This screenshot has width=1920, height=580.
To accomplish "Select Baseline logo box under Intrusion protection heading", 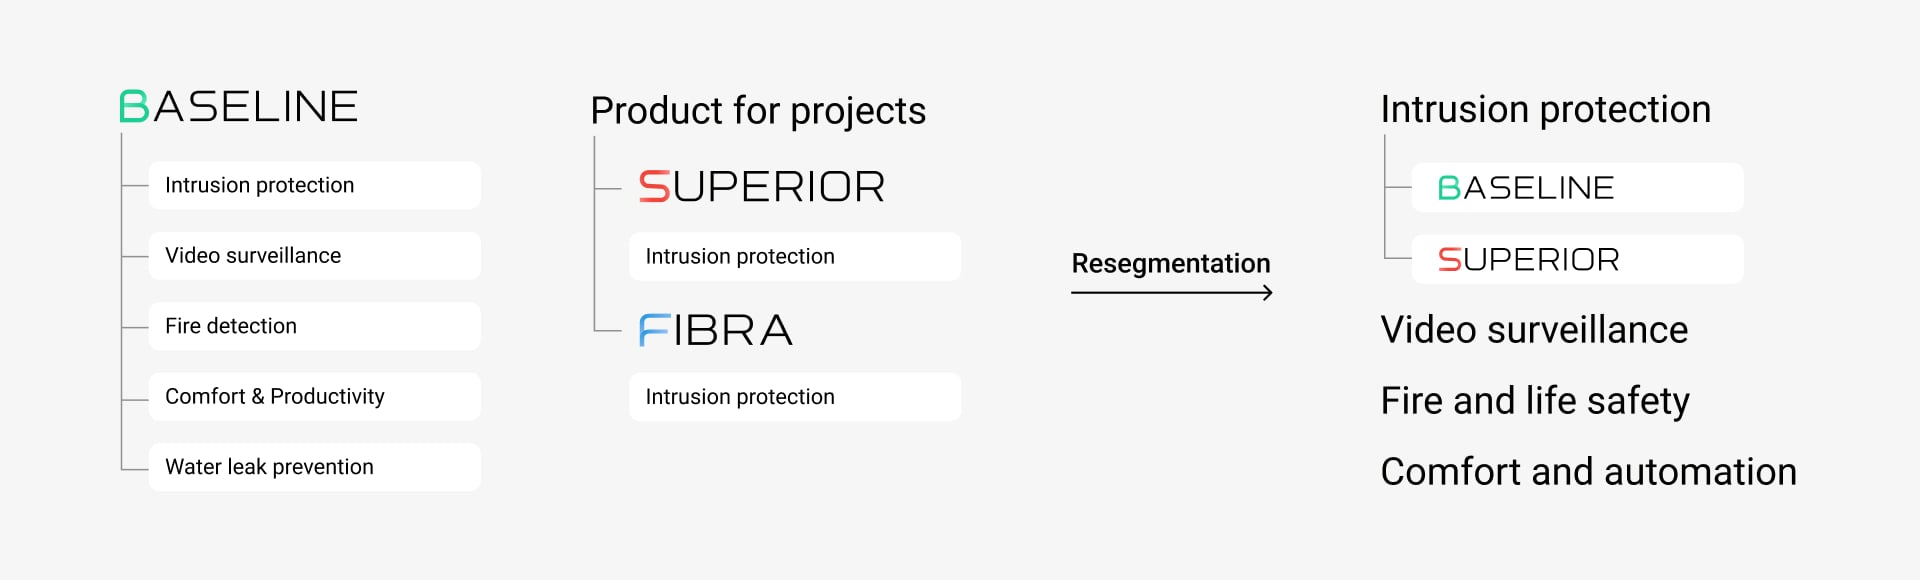I will [1577, 188].
